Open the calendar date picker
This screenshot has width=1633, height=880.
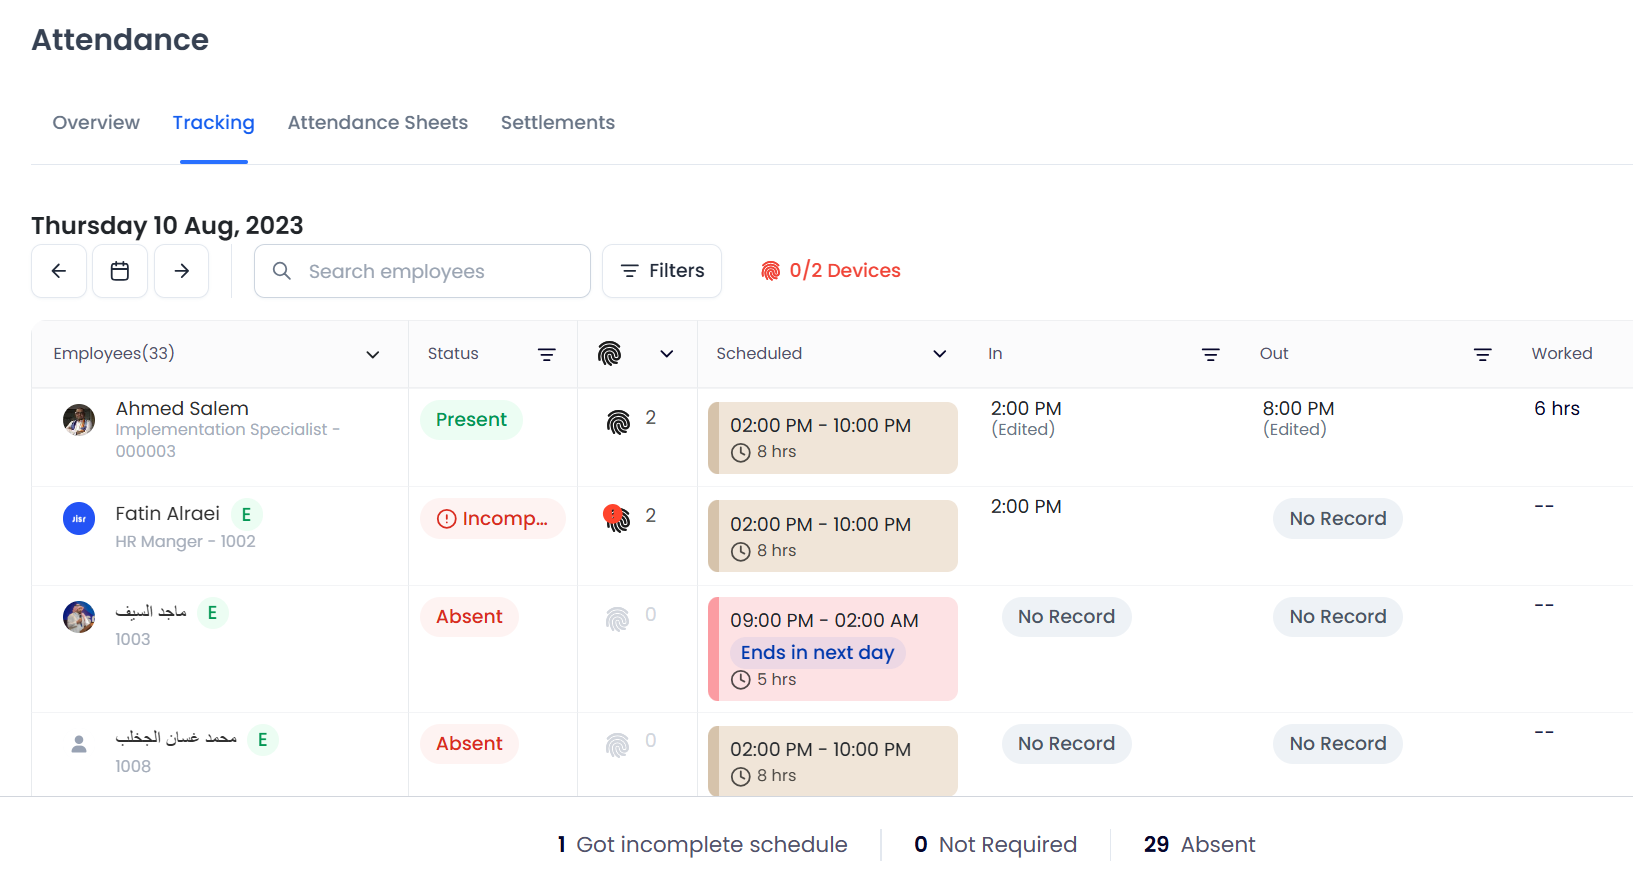tap(120, 271)
